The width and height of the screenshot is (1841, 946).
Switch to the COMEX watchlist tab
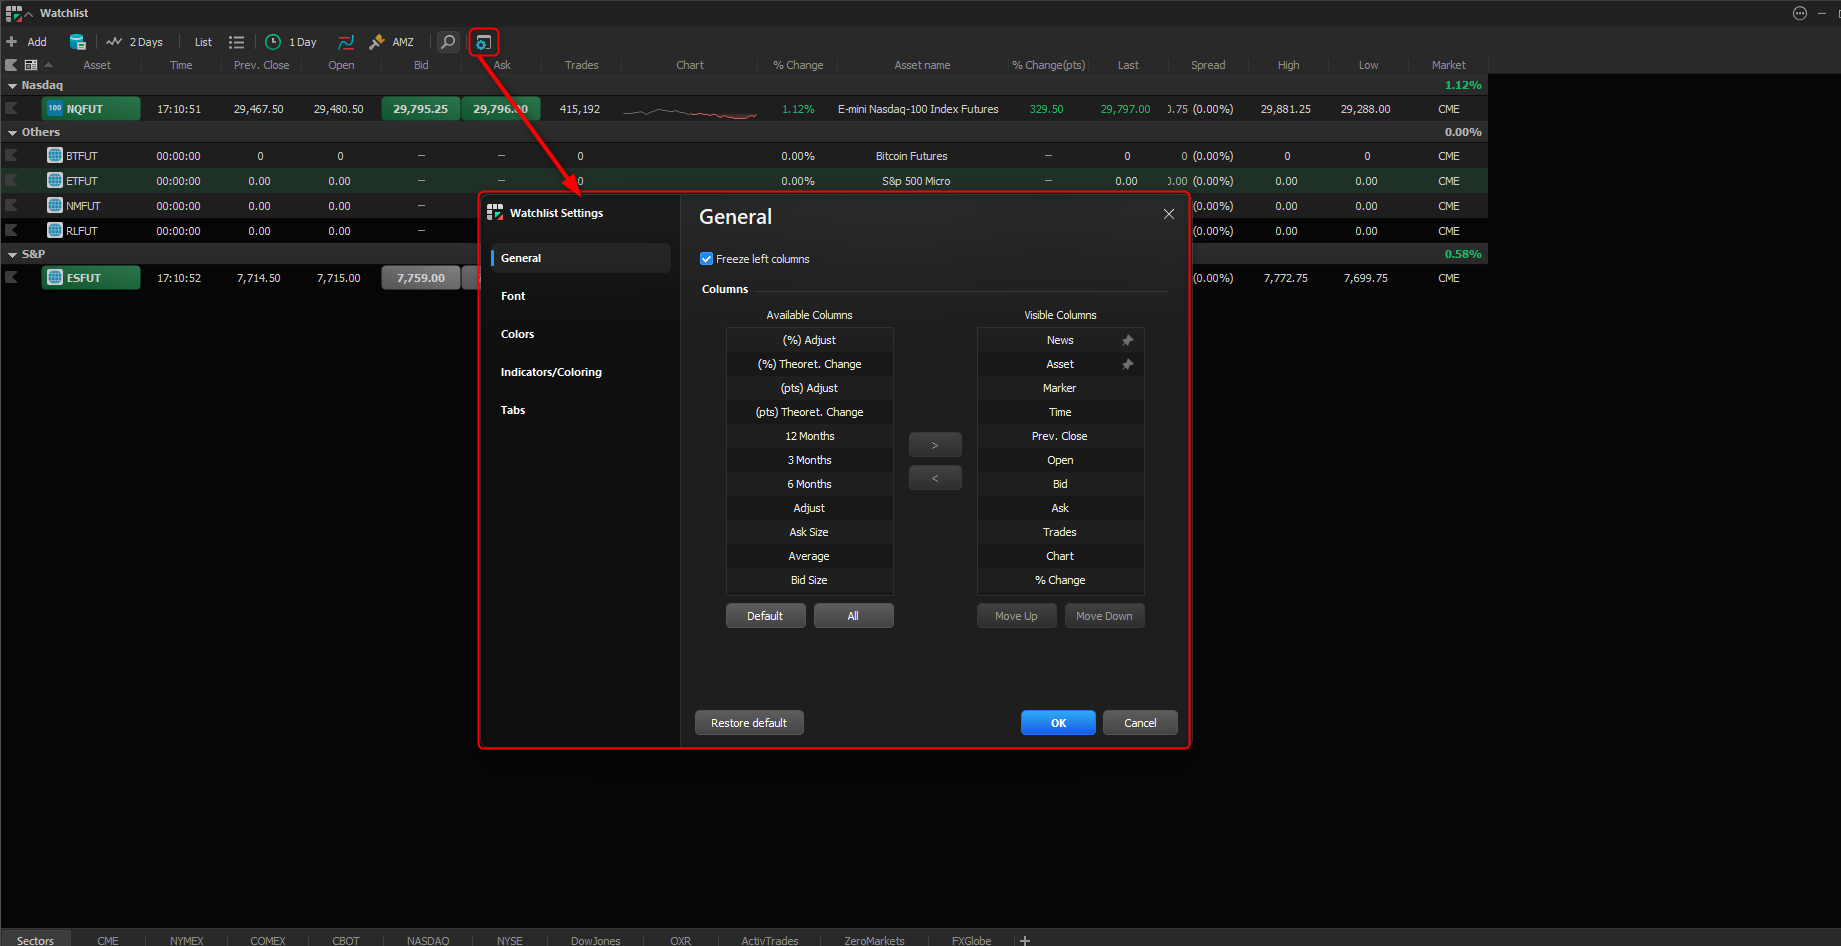point(268,940)
